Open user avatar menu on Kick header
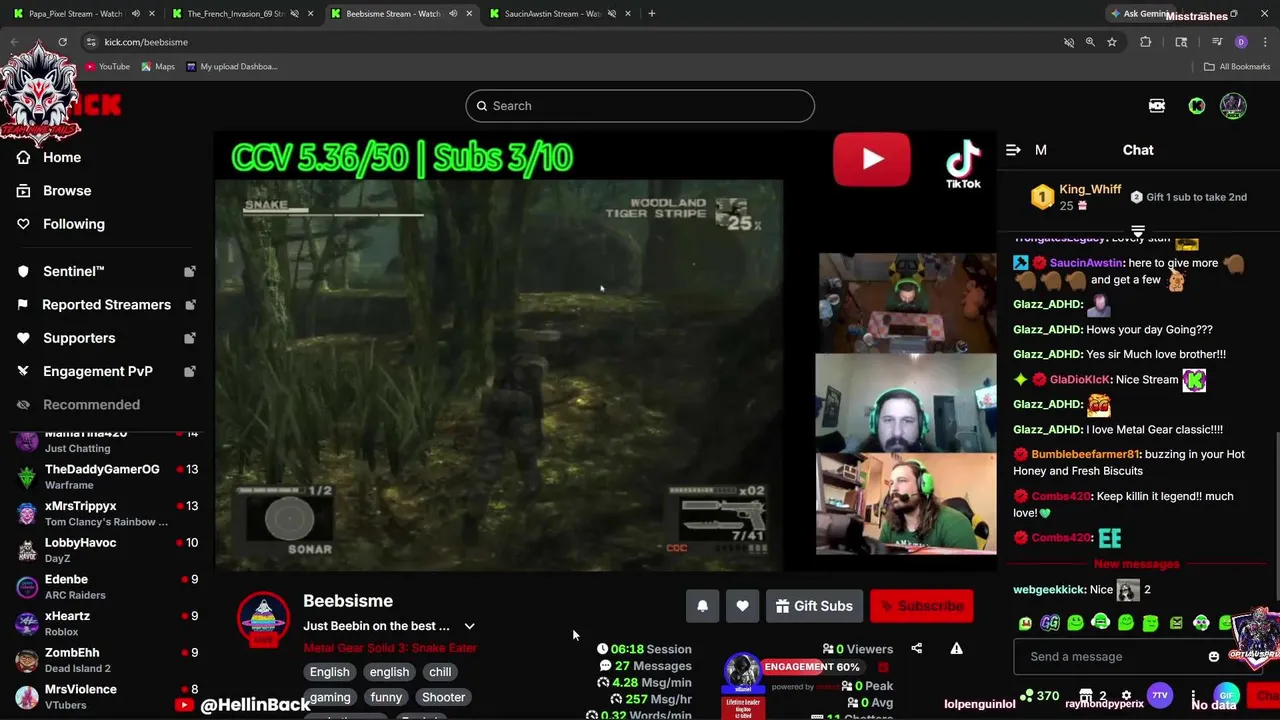The height and width of the screenshot is (720, 1280). click(1233, 106)
